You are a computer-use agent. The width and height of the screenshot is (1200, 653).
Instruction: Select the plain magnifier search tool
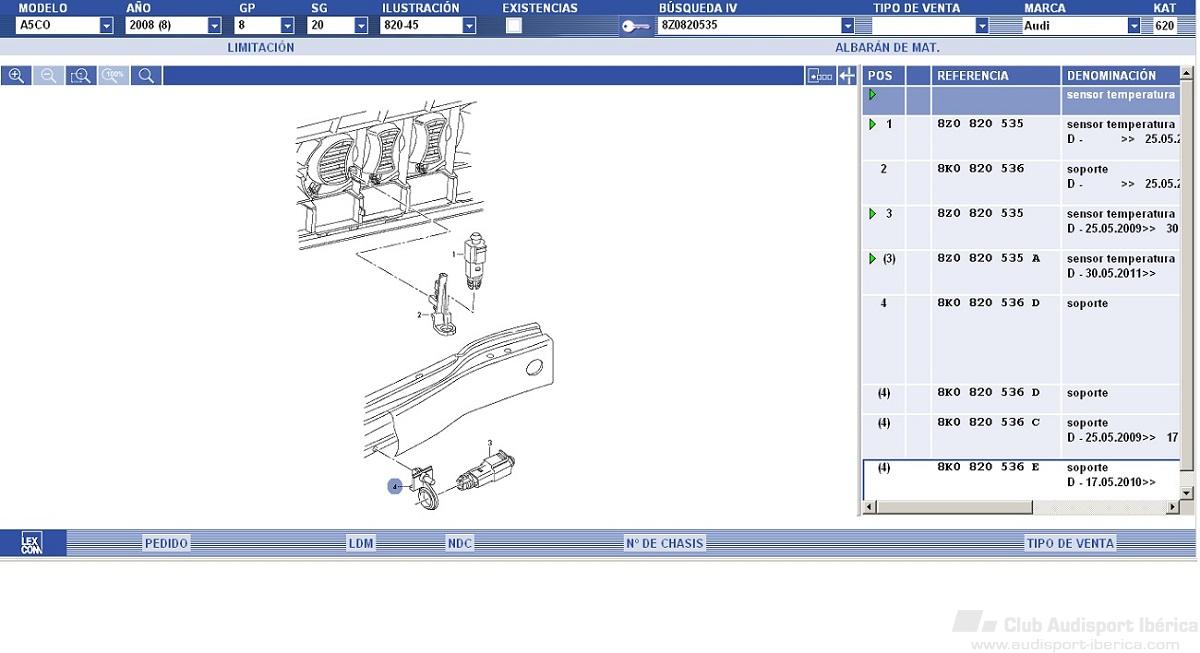(x=146, y=76)
